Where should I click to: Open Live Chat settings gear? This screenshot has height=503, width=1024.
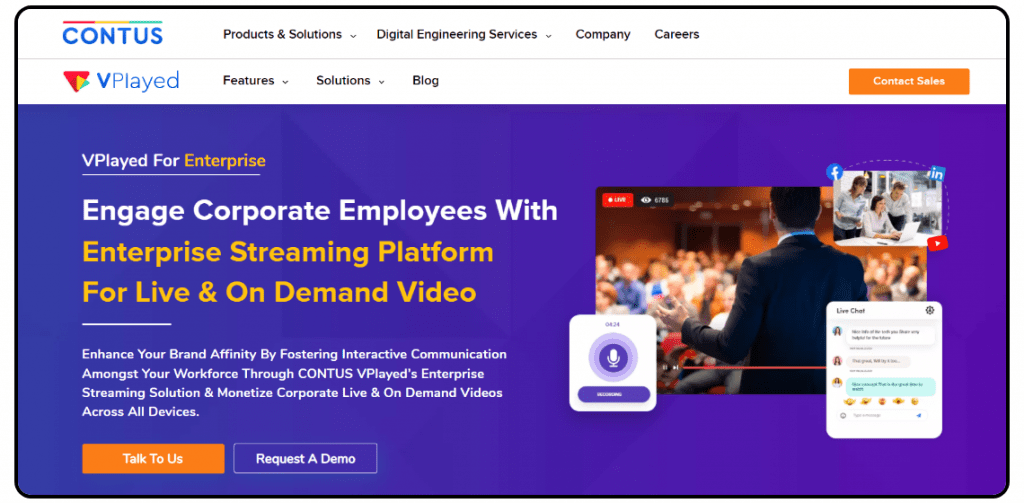tap(930, 310)
